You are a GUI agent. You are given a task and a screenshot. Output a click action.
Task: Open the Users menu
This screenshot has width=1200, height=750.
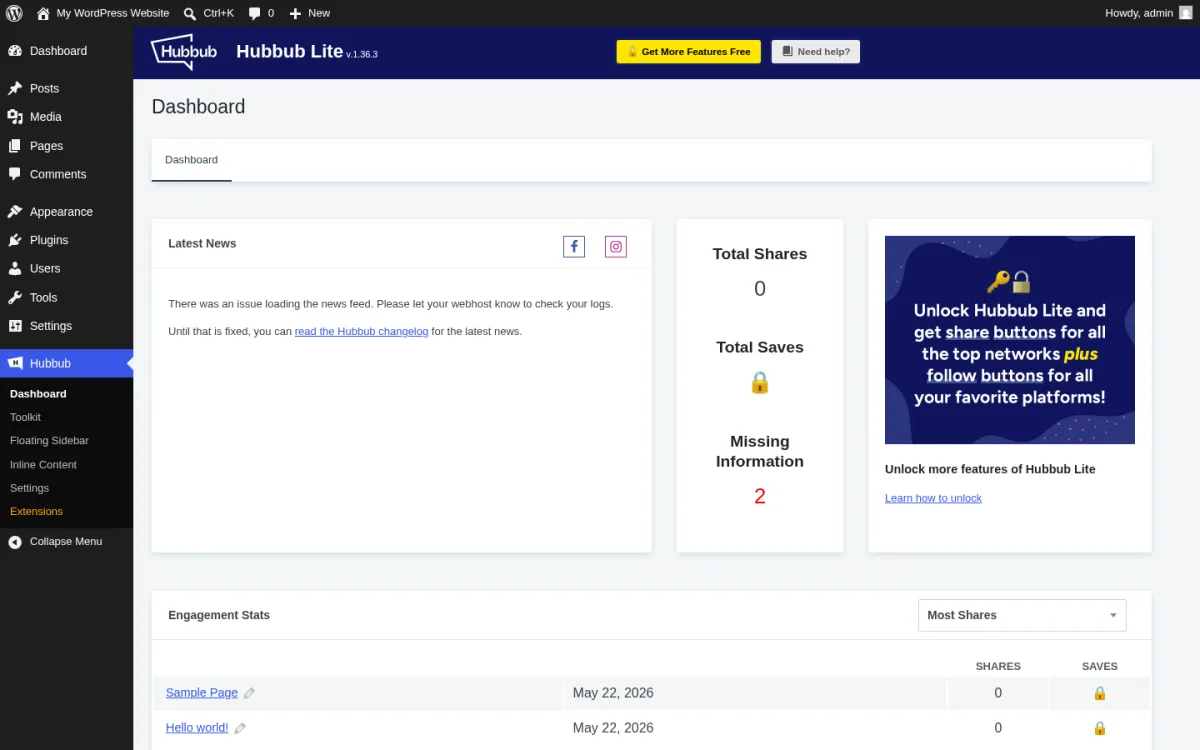tap(66, 269)
